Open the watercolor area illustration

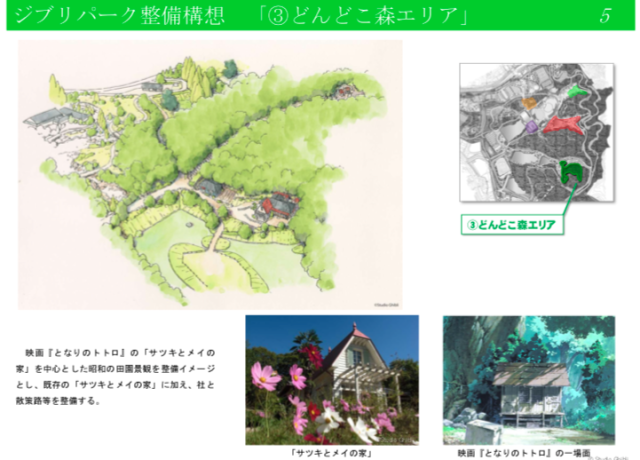pyautogui.click(x=210, y=175)
